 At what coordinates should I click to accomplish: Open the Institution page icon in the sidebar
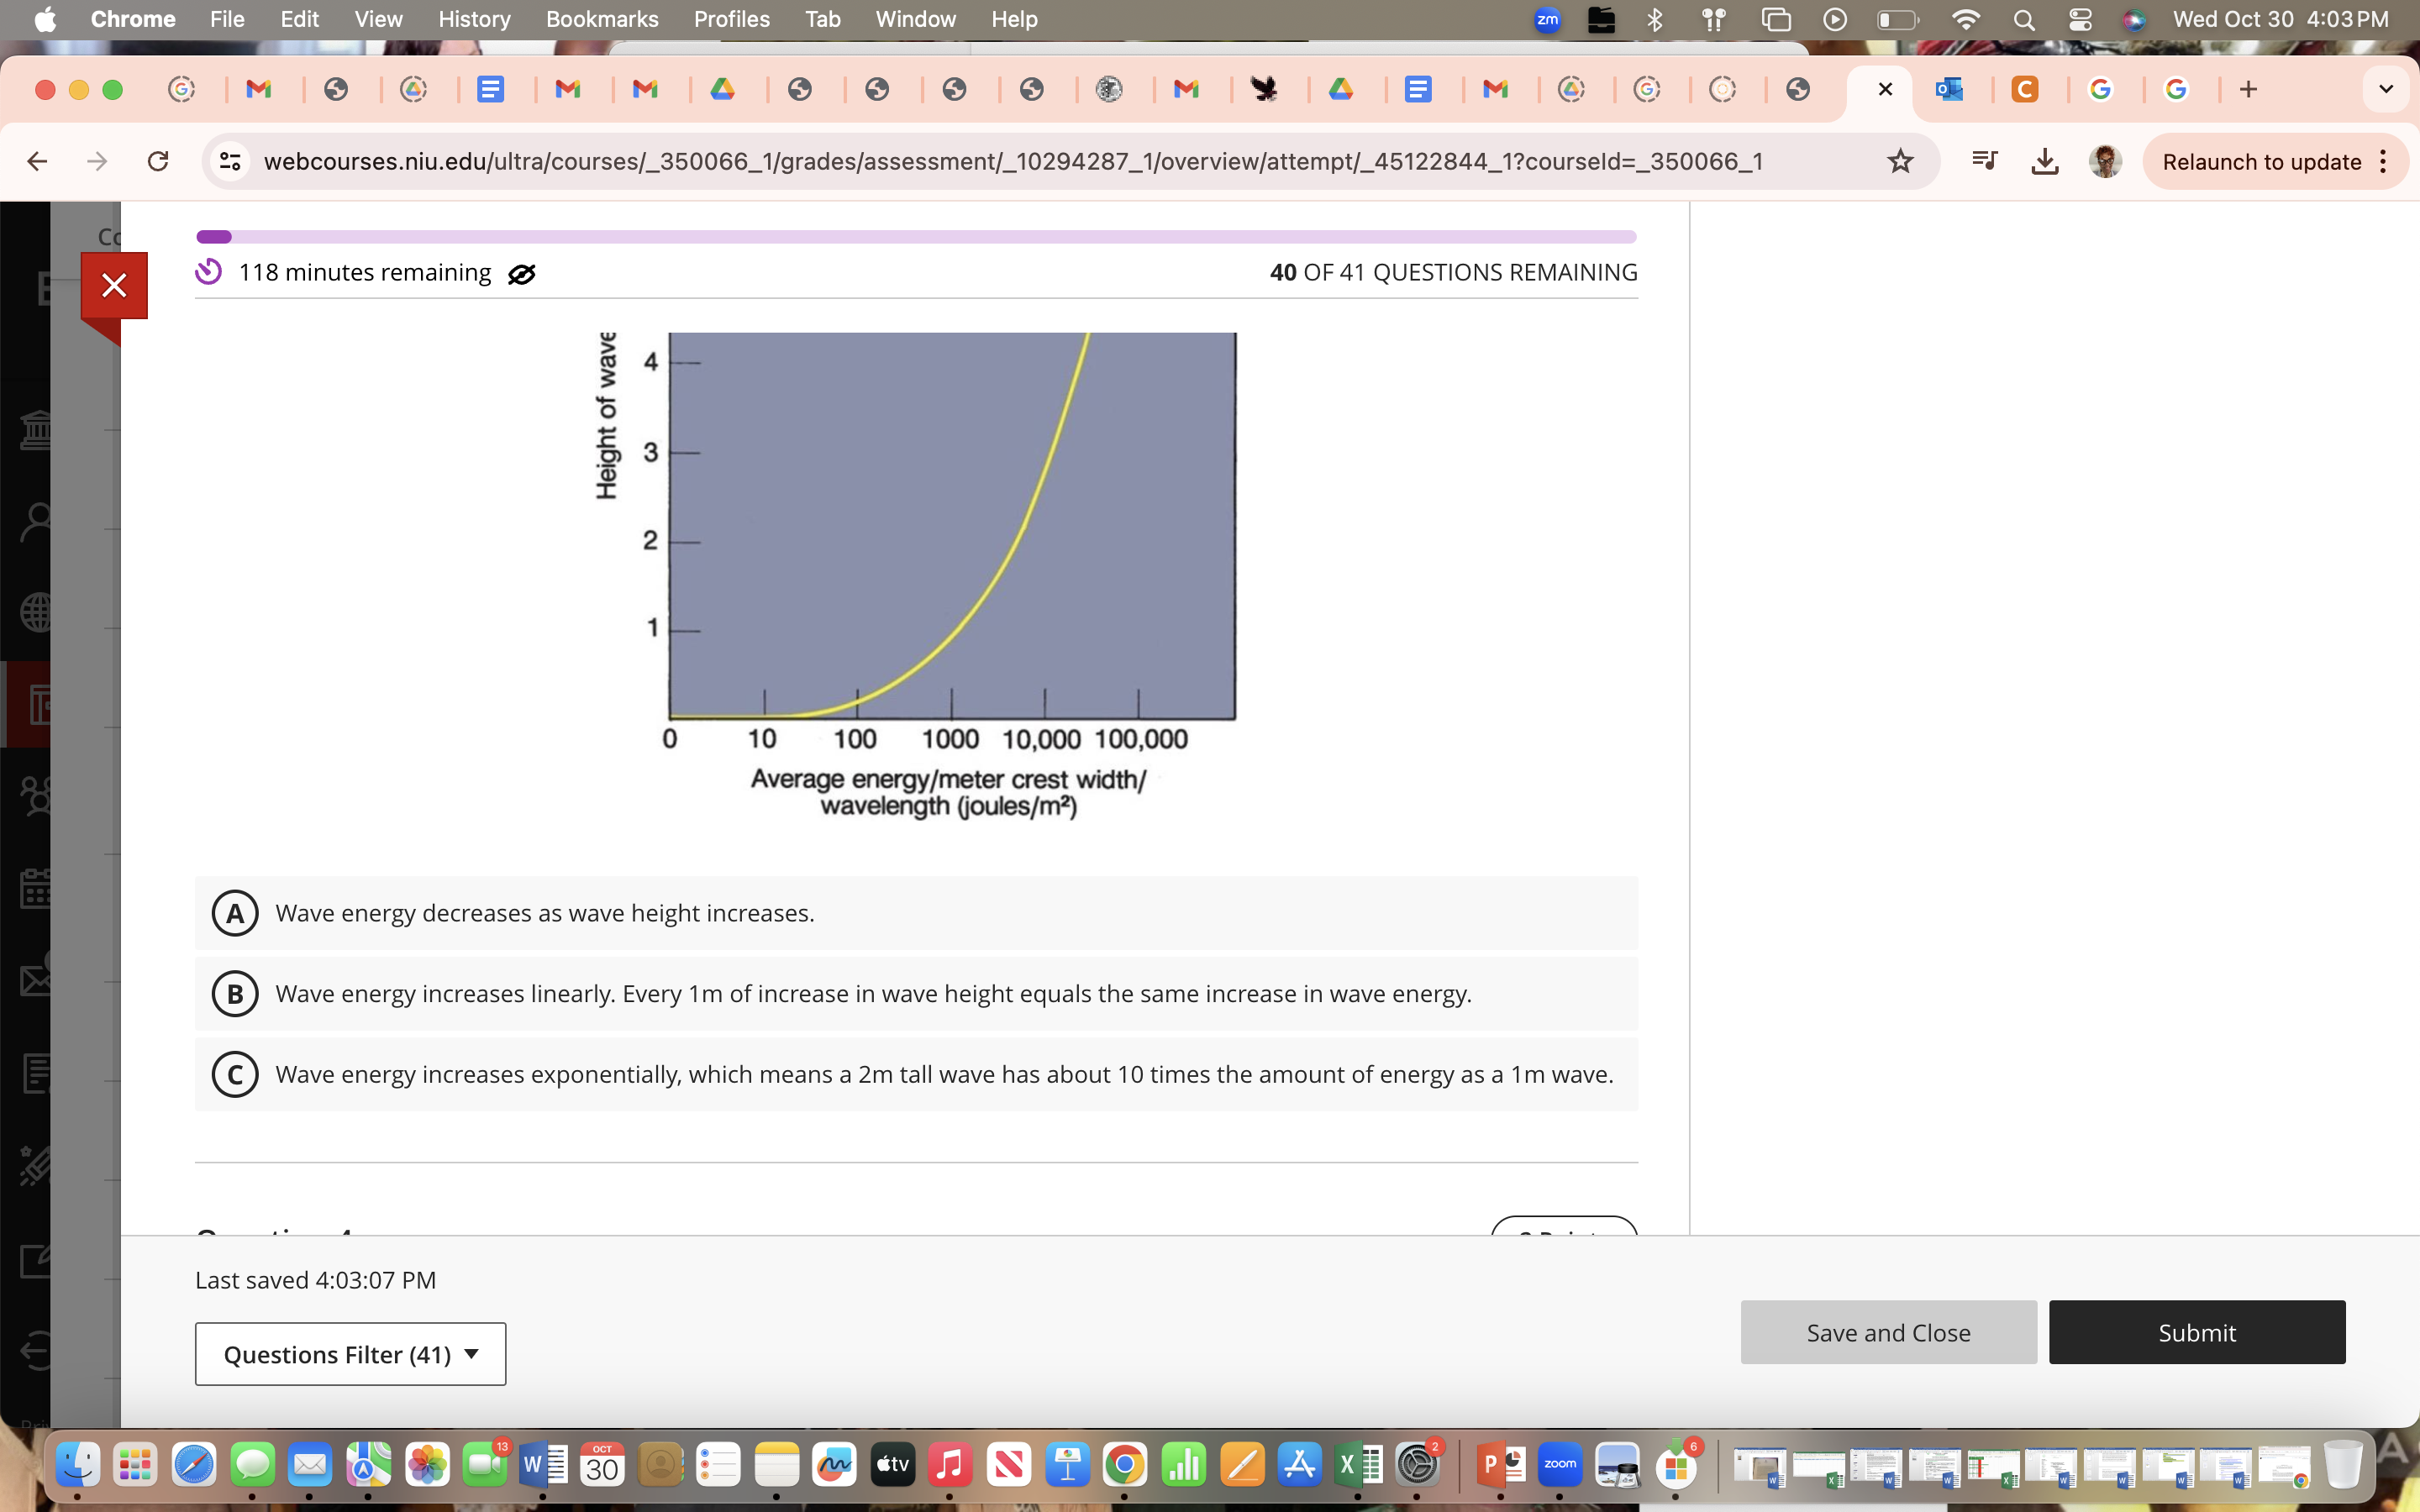tap(37, 430)
